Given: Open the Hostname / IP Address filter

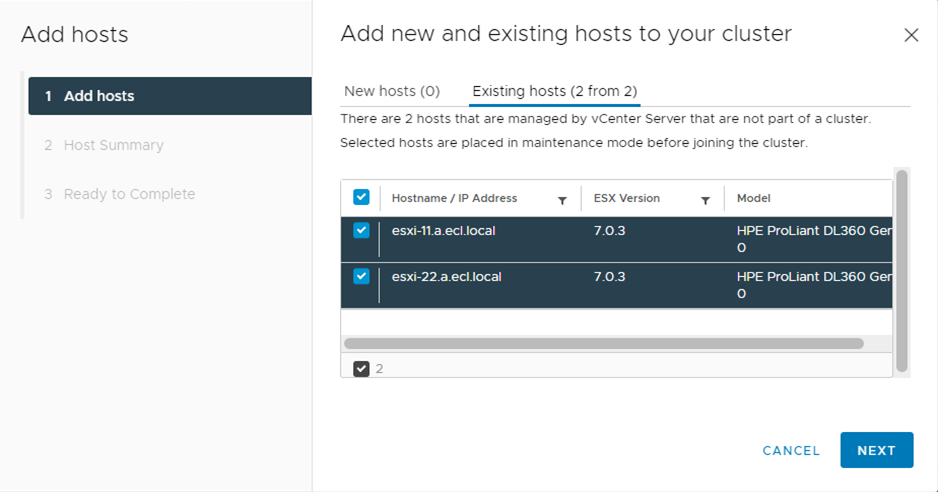Looking at the screenshot, I should pos(562,200).
